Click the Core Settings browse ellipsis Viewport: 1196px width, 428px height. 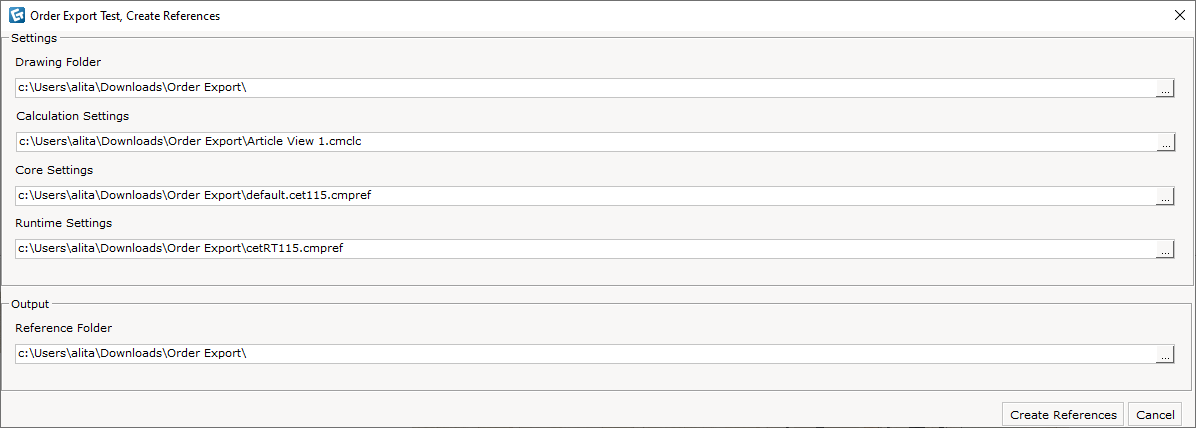click(1165, 197)
